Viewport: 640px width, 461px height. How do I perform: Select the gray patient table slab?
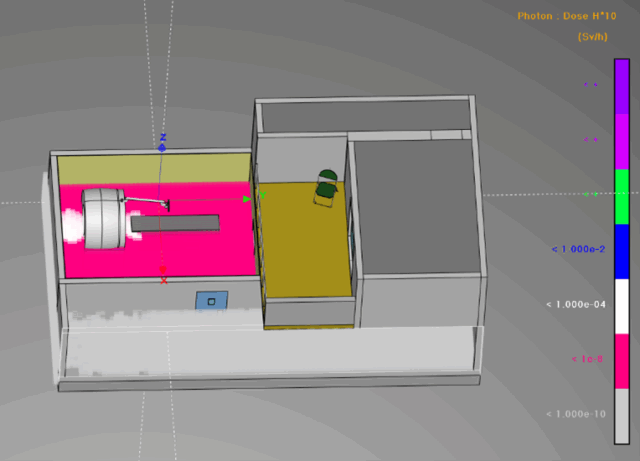[175, 224]
